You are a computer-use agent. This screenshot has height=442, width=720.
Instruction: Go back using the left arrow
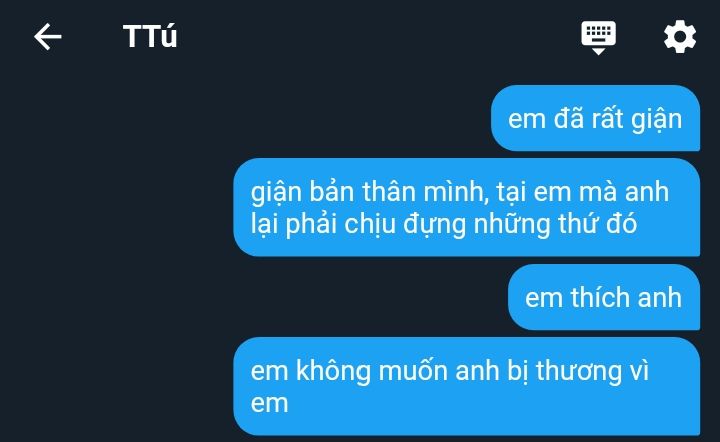point(47,37)
